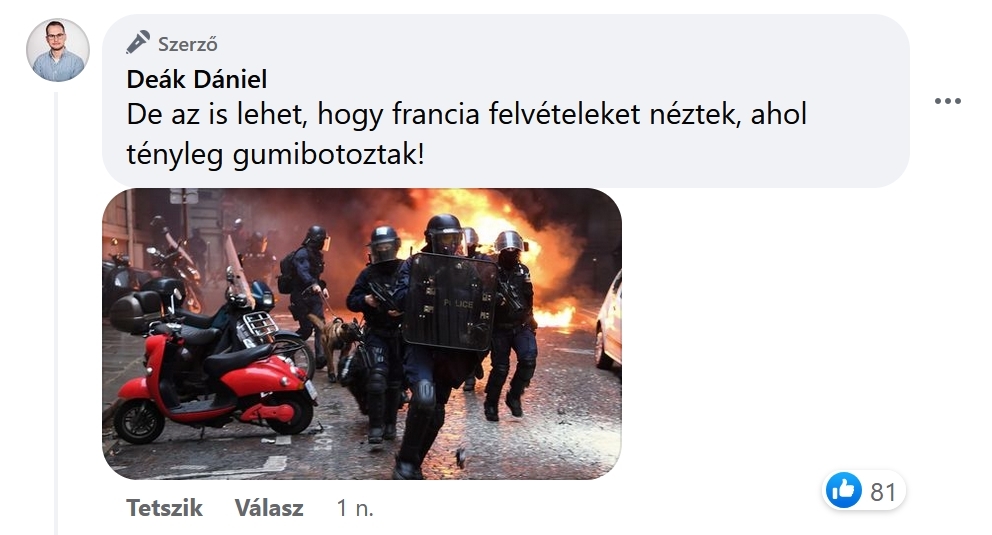Like the comment with Tetszik

pos(164,508)
